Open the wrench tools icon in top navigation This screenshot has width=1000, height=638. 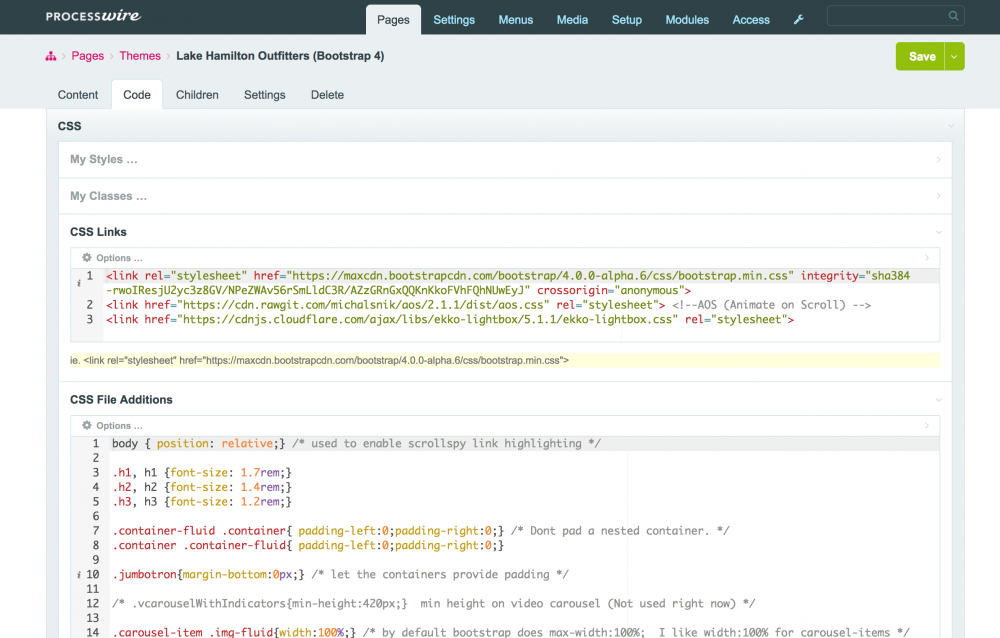coord(798,20)
